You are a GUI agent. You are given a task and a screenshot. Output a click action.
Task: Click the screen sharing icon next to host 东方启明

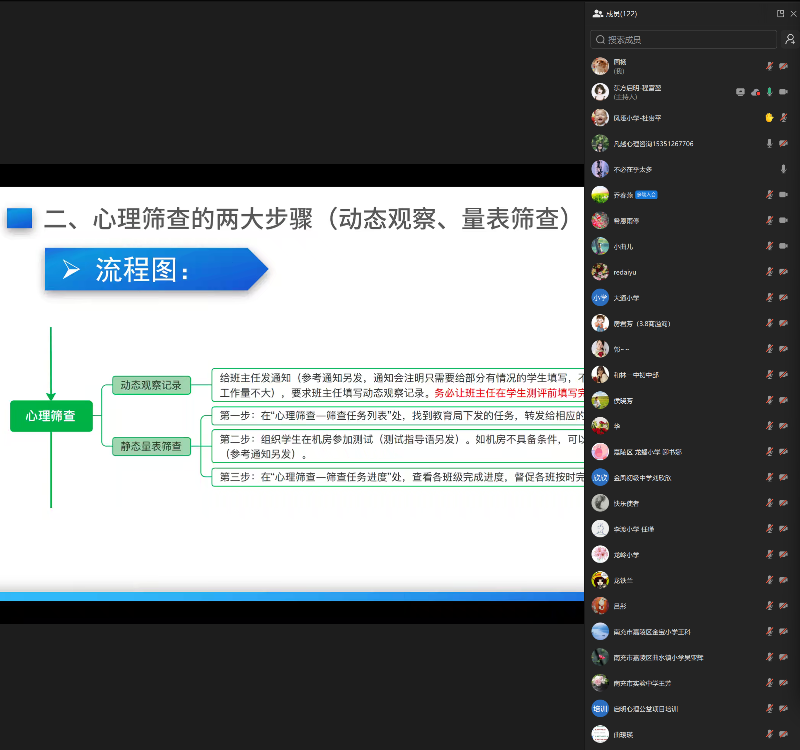coord(741,92)
